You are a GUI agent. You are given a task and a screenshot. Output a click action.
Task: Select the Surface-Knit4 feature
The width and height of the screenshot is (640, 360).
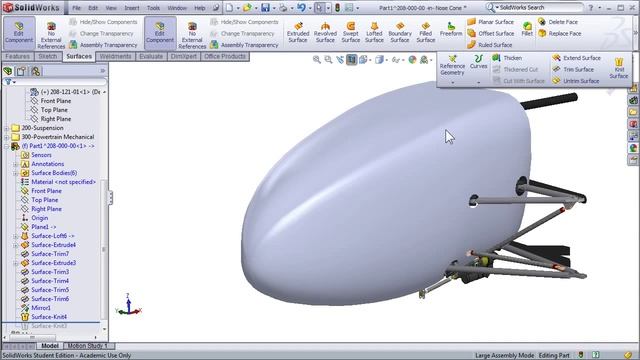tap(44, 317)
